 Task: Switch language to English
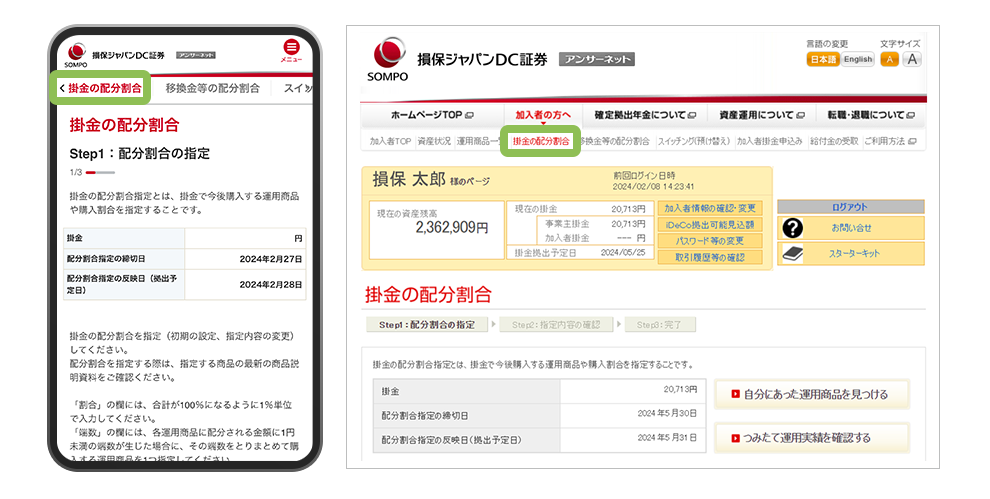[858, 59]
